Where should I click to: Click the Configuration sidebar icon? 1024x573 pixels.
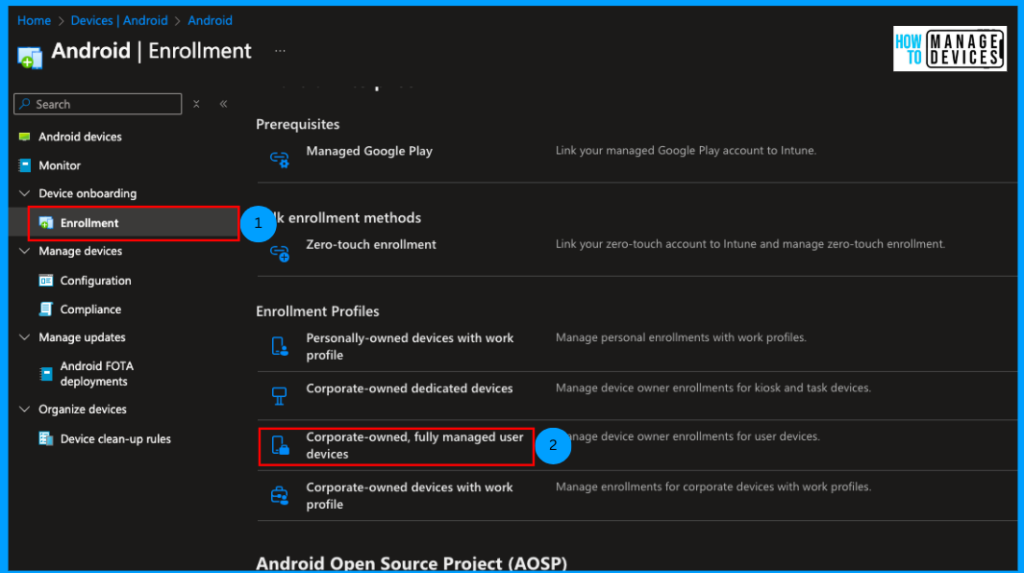coord(46,280)
